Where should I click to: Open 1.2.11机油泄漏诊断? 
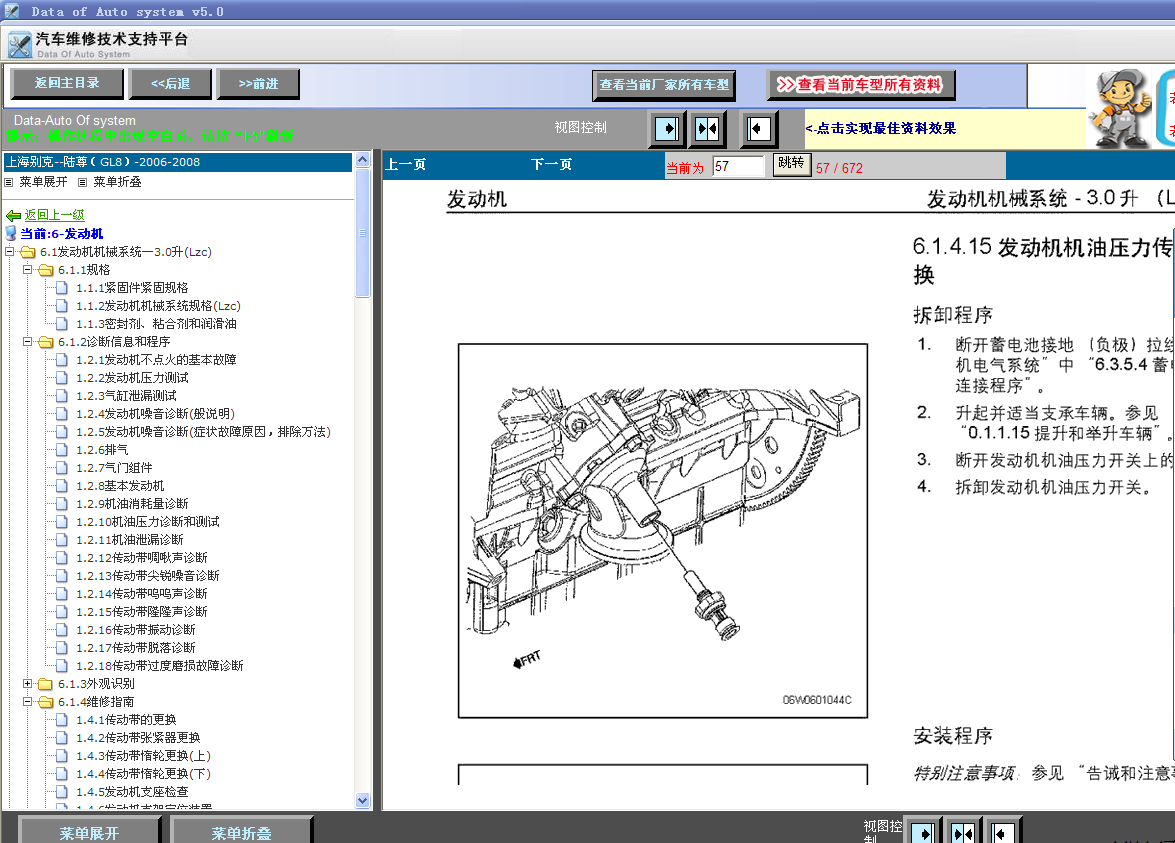[x=130, y=540]
